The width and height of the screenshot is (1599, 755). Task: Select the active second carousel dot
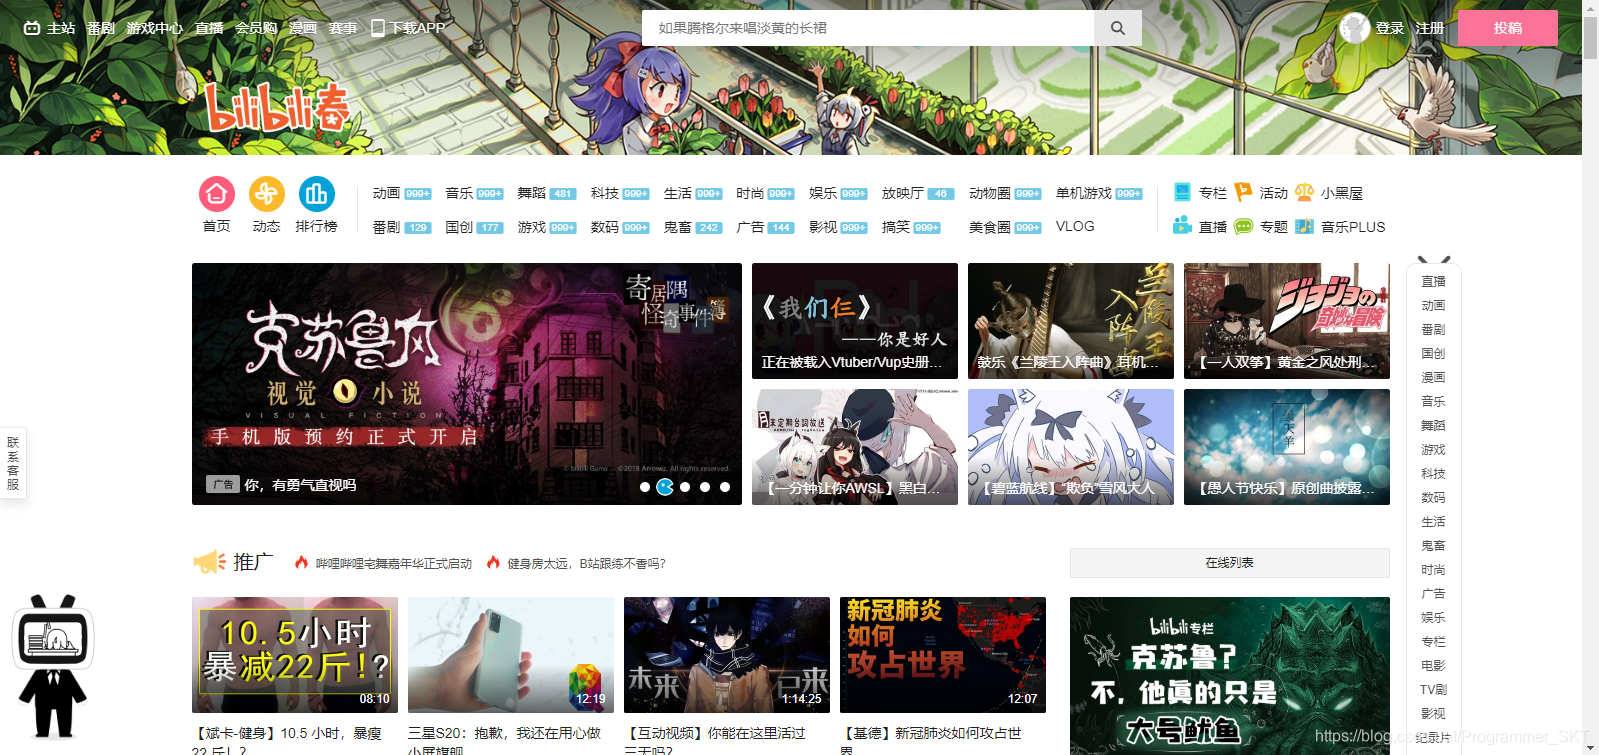coord(665,487)
